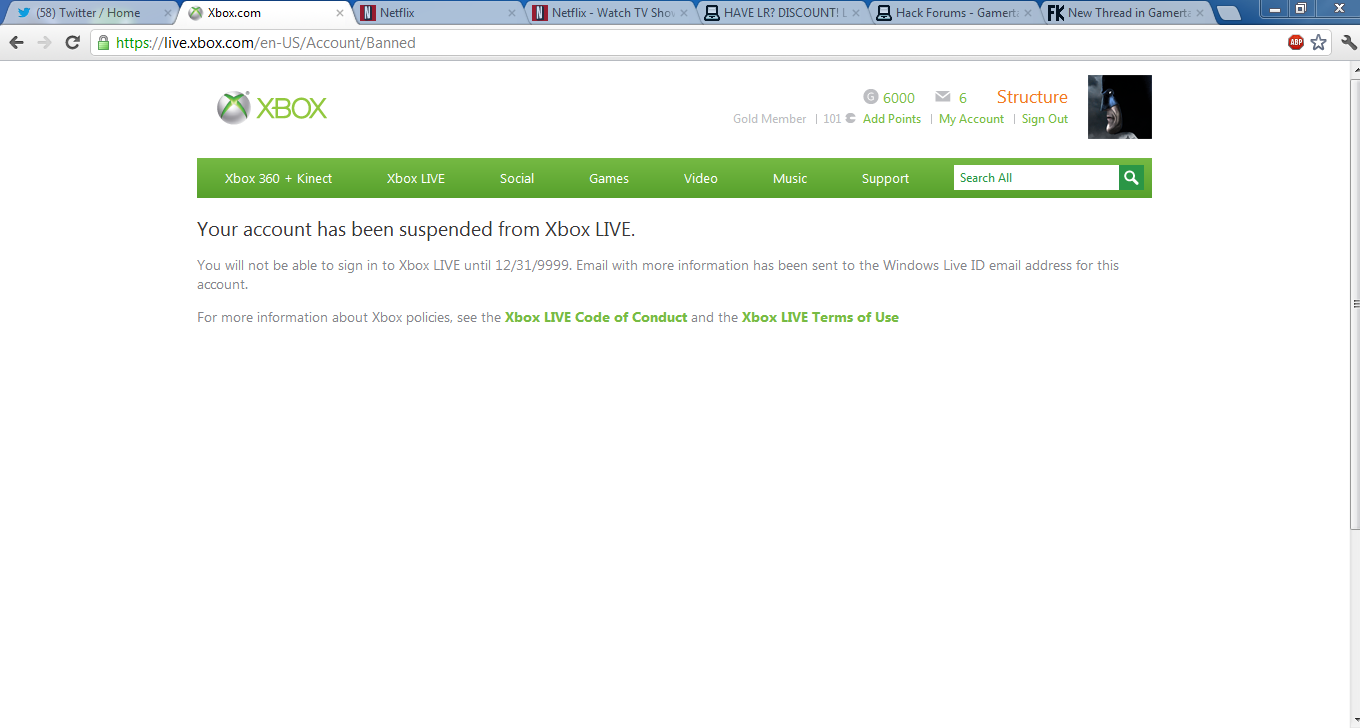Open the Support menu
This screenshot has height=728, width=1360.
(x=886, y=178)
